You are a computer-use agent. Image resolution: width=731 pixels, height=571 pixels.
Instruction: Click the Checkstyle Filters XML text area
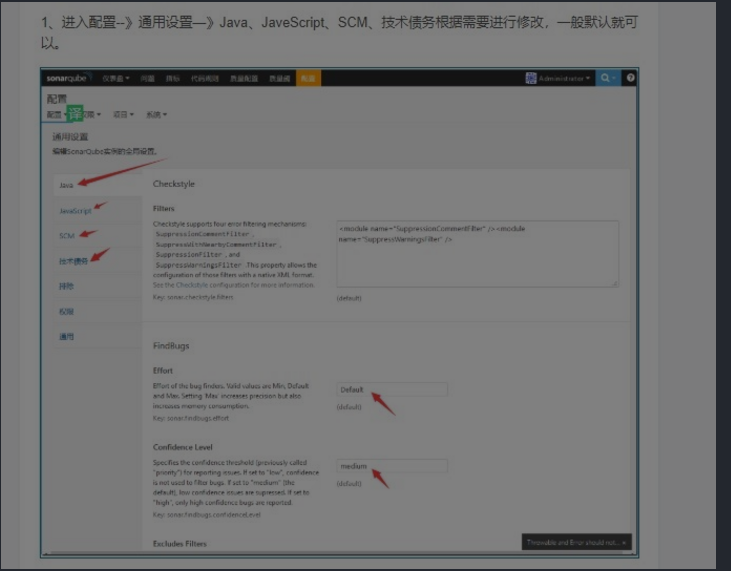478,254
